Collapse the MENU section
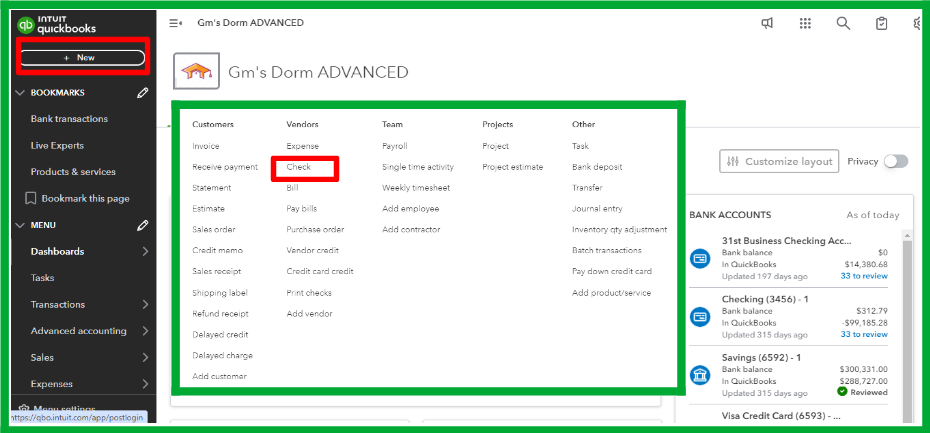This screenshot has height=433, width=930. click(x=20, y=225)
